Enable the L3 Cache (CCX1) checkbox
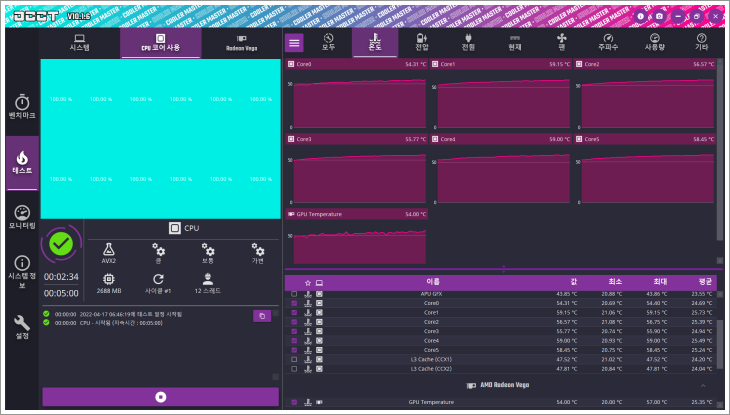Viewport: 730px width, 415px height. click(x=294, y=360)
